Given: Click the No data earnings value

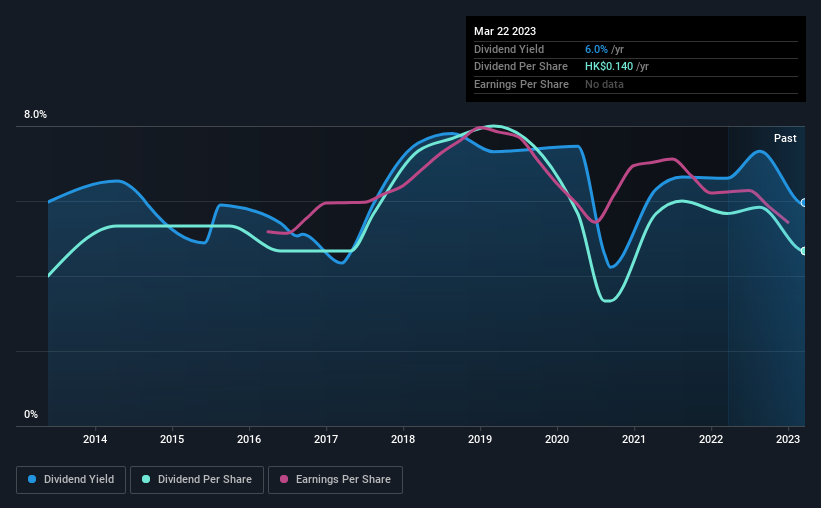Looking at the screenshot, I should [604, 84].
